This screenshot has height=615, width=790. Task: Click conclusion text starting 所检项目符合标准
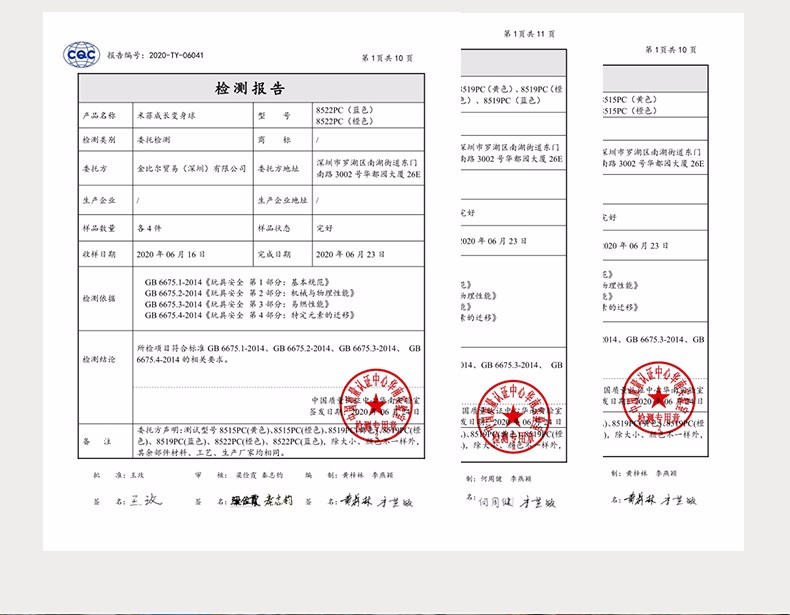(x=278, y=354)
